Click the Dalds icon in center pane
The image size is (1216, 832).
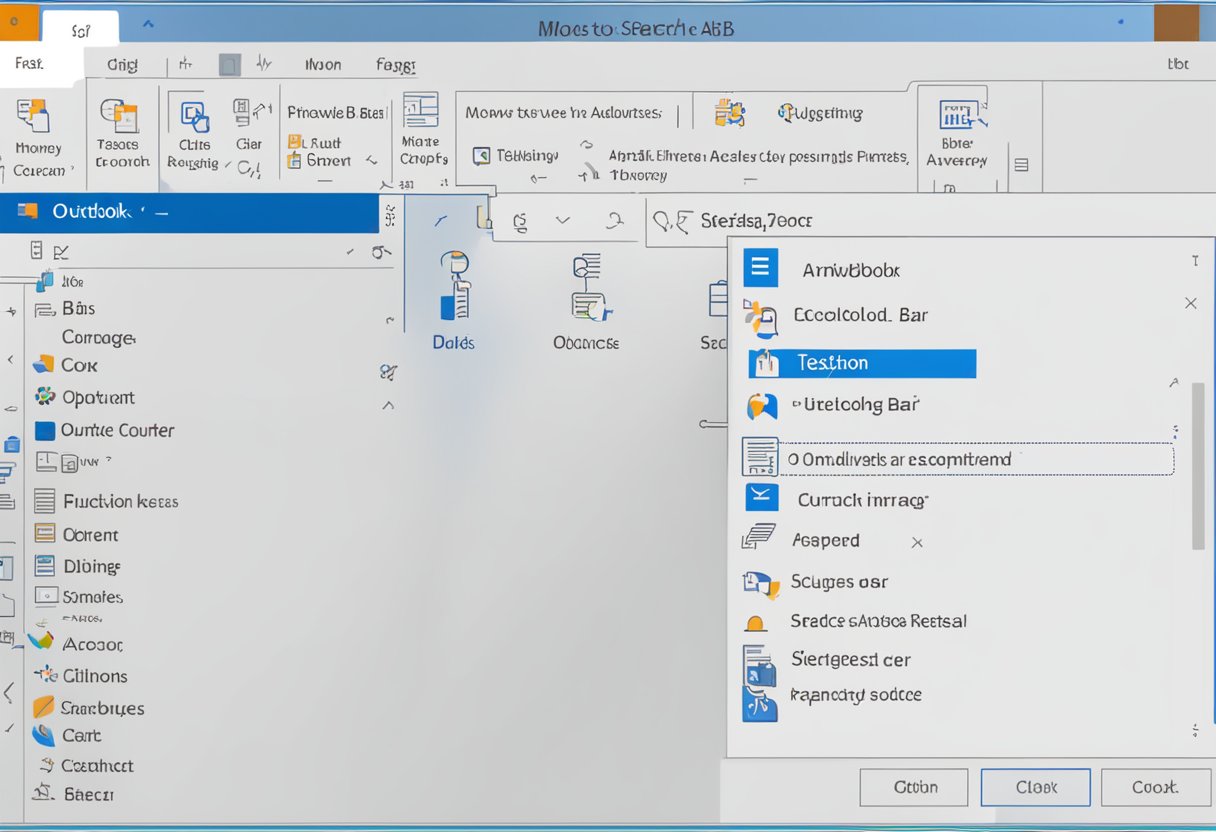click(455, 290)
